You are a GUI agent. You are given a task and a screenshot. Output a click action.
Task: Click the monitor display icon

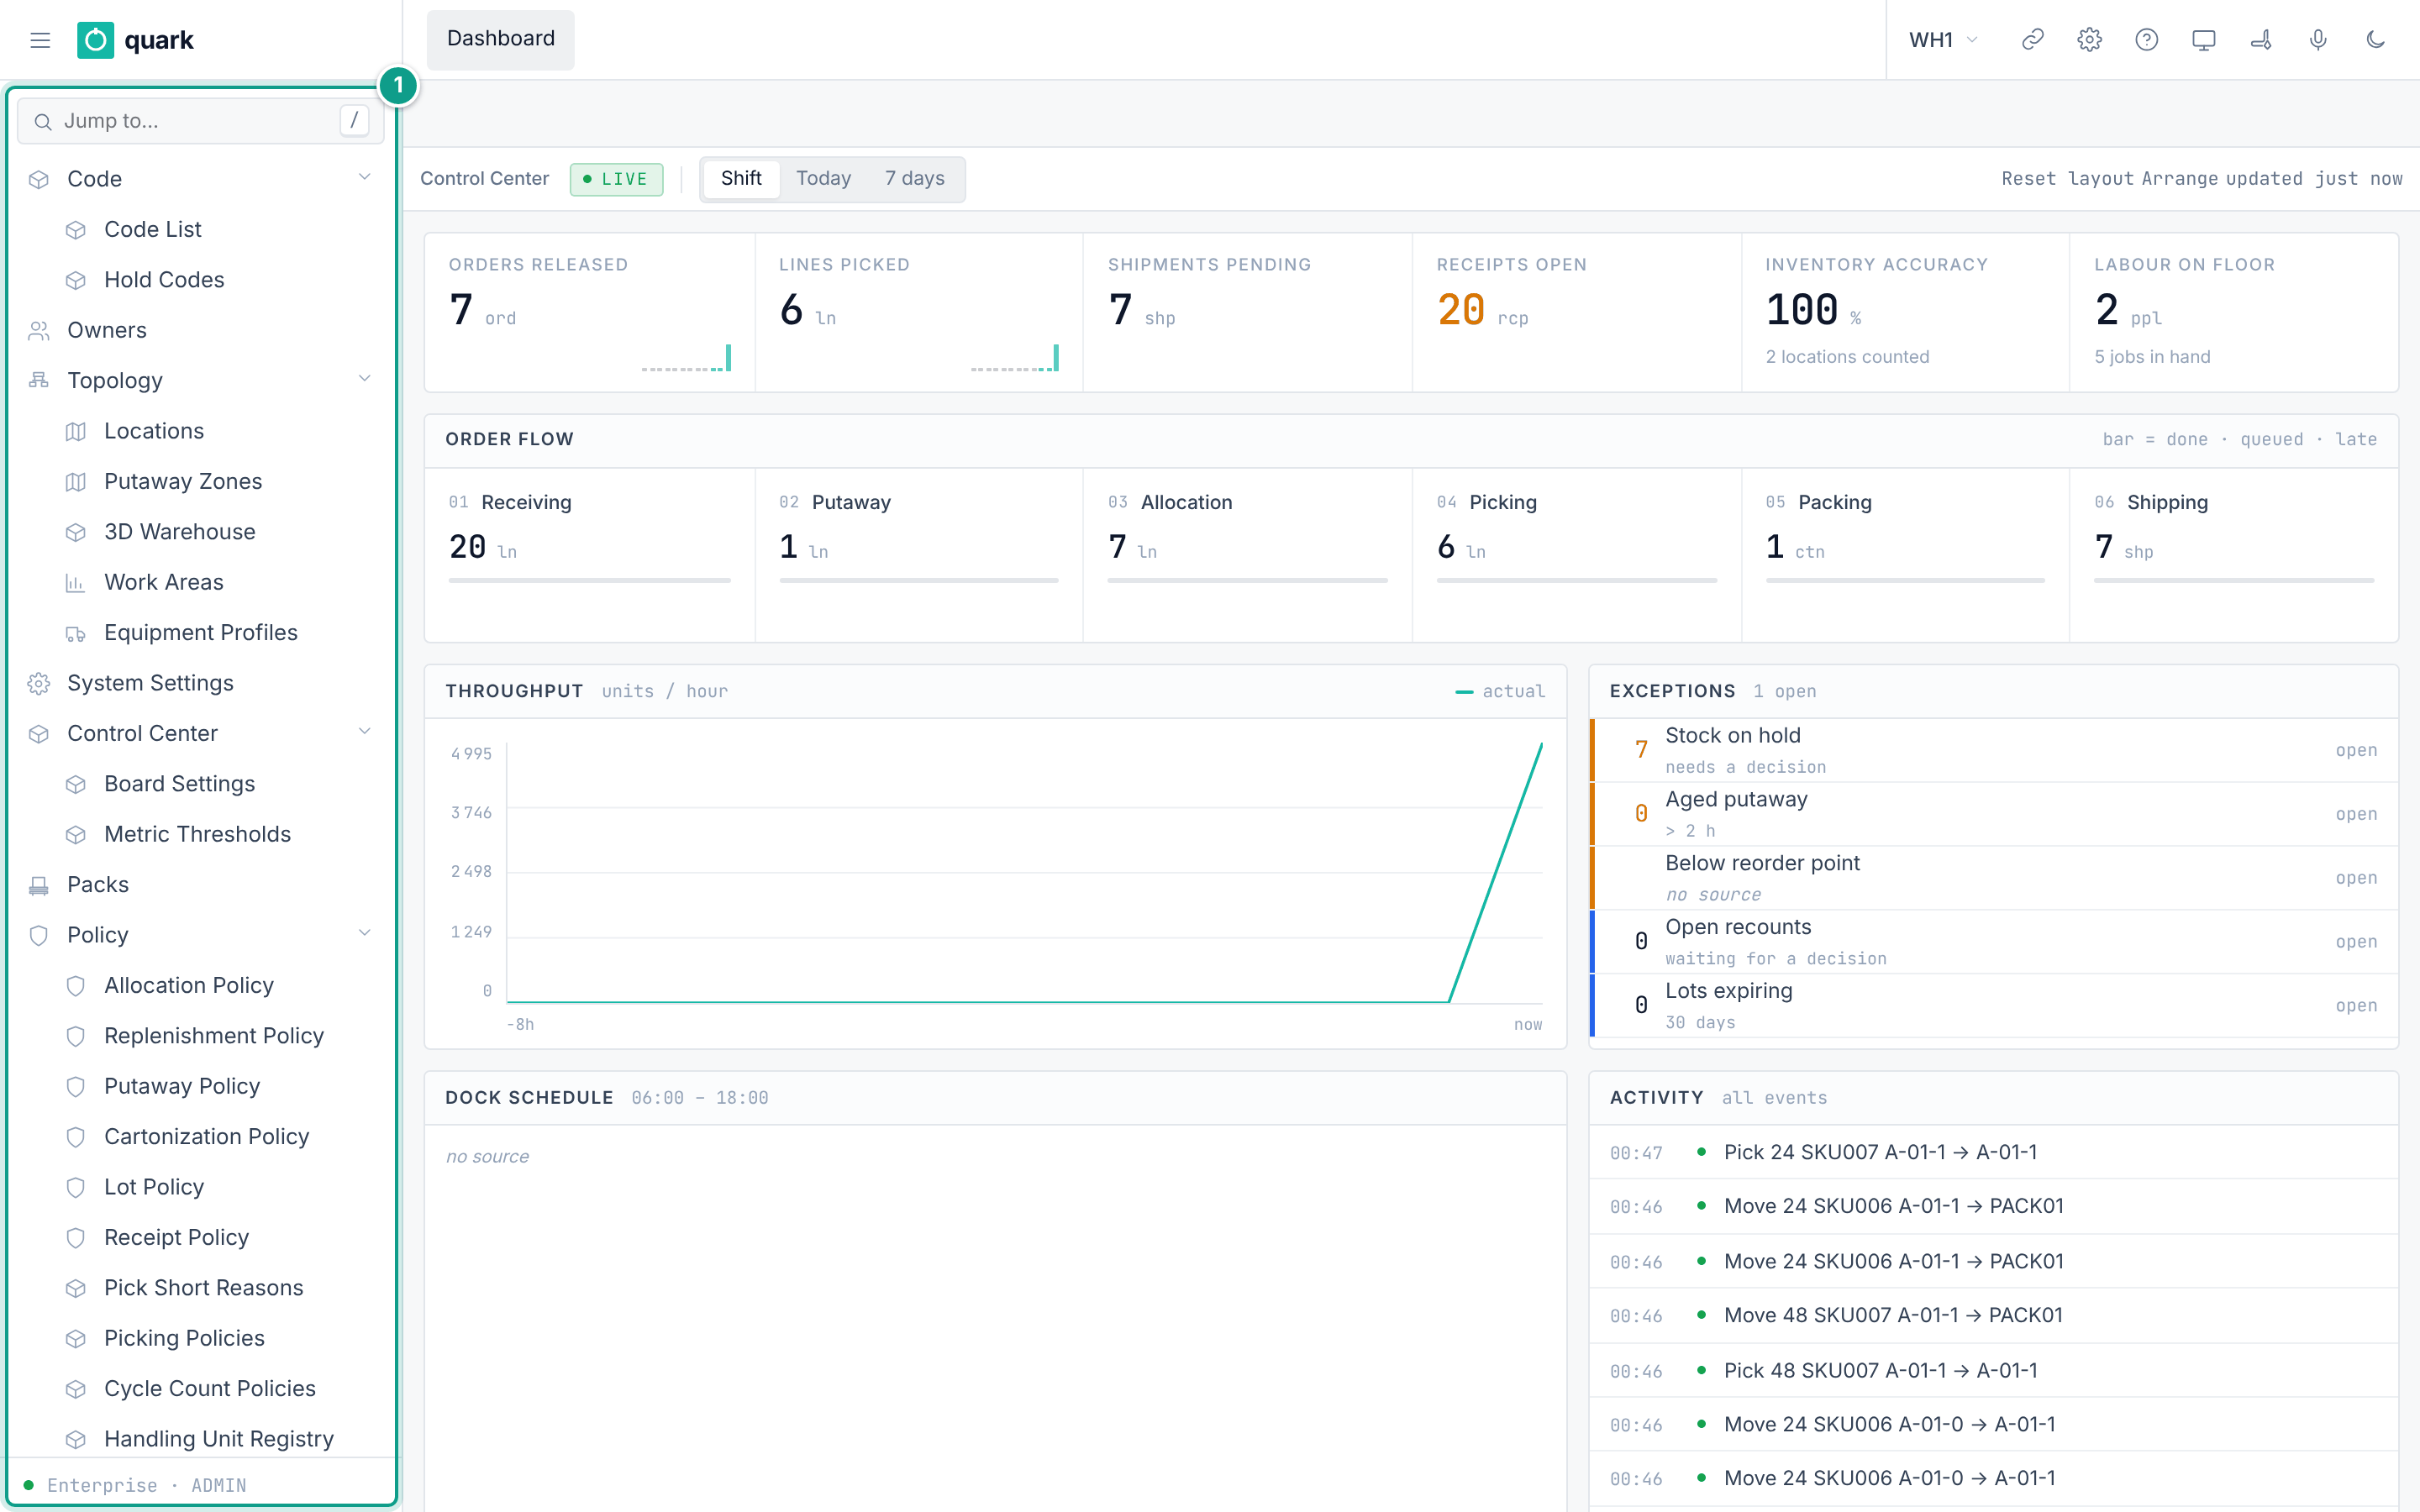click(x=2203, y=40)
